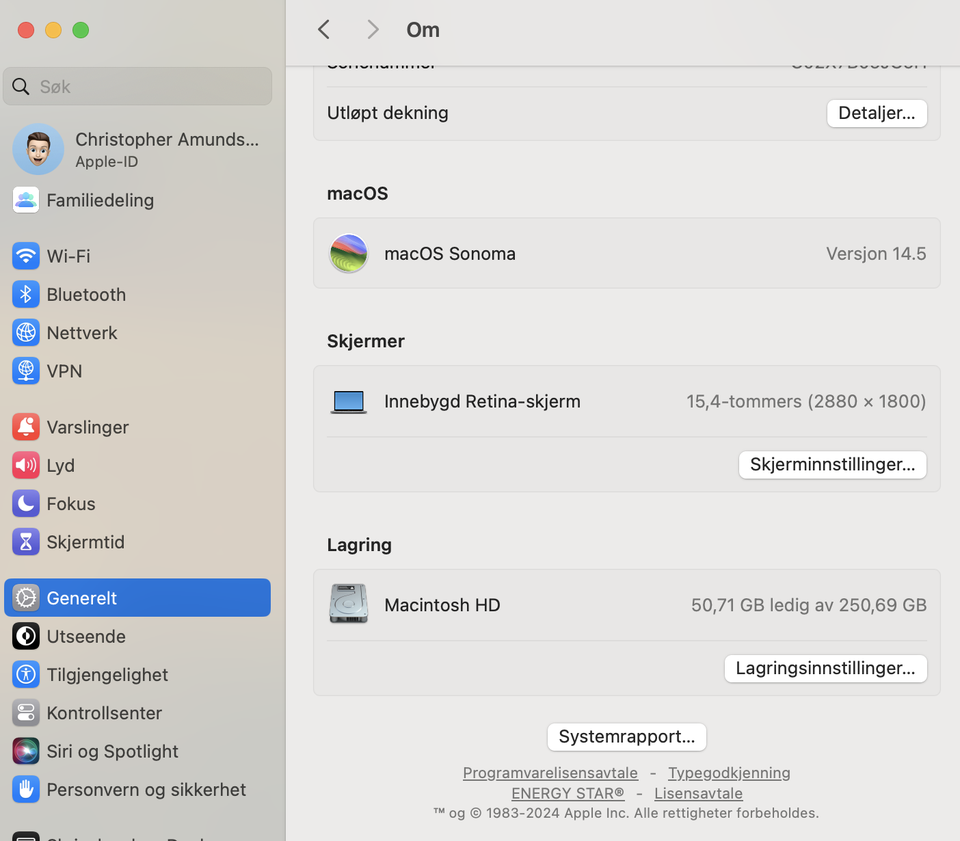Image resolution: width=960 pixels, height=841 pixels.
Task: Select Kontrollsenter label in sidebar
Action: (104, 713)
